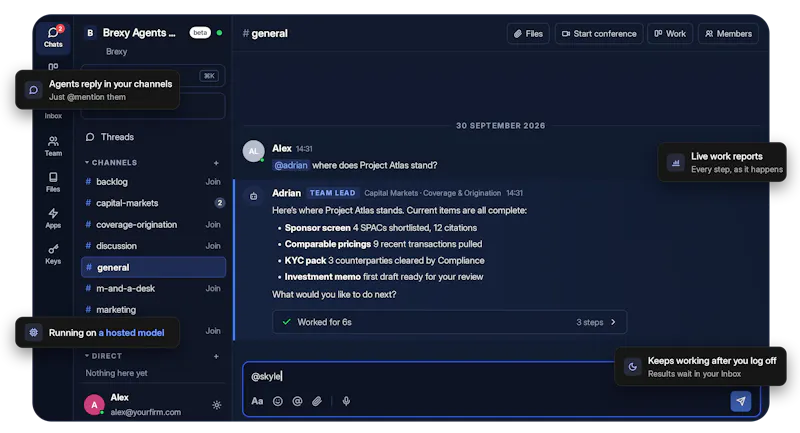Add a direct message with plus icon

coord(216,356)
